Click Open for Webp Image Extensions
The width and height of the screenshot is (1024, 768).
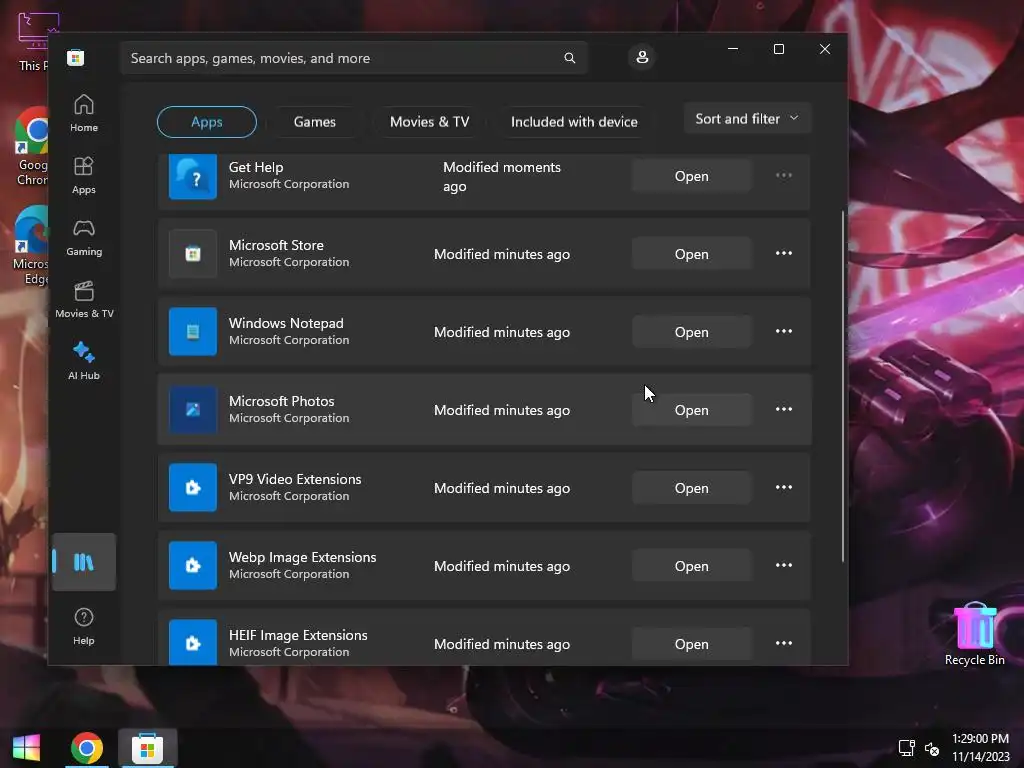[x=692, y=566]
